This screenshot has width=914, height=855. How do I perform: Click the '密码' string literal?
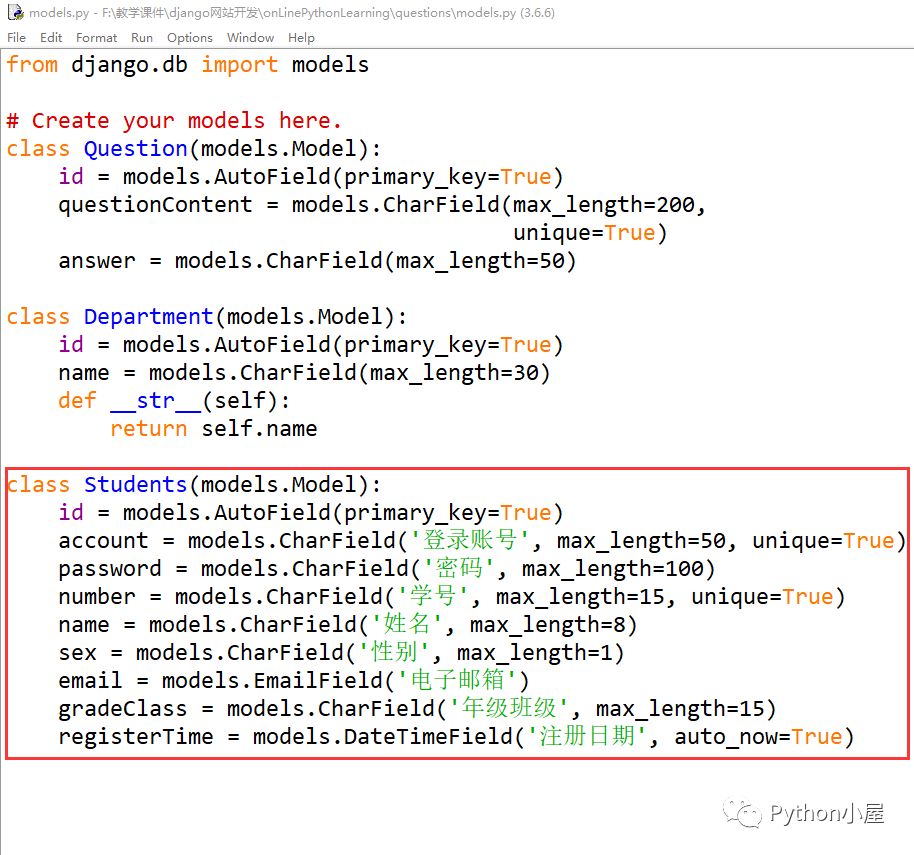(459, 568)
